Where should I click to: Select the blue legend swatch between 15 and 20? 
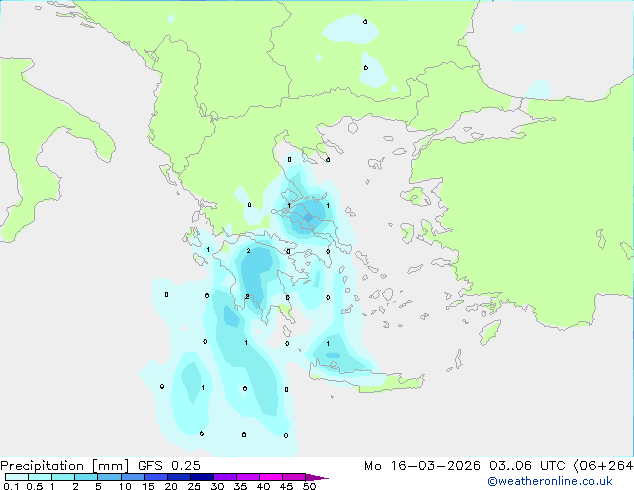[x=156, y=477]
